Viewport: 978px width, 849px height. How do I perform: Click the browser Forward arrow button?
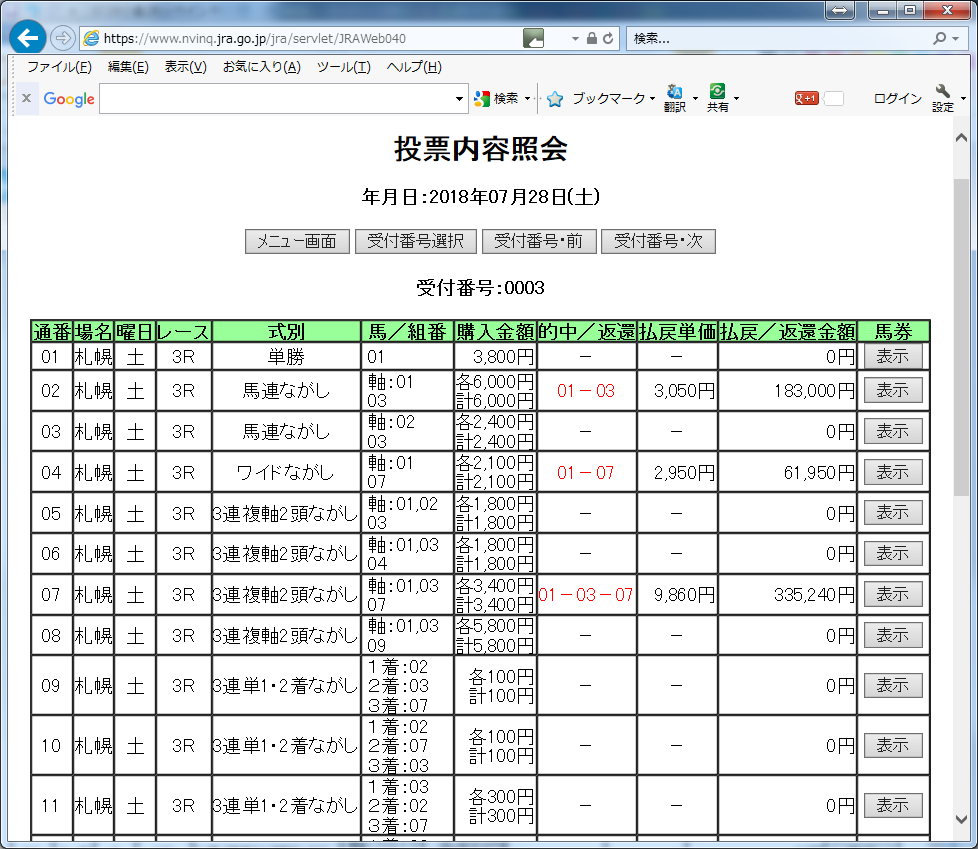click(62, 38)
